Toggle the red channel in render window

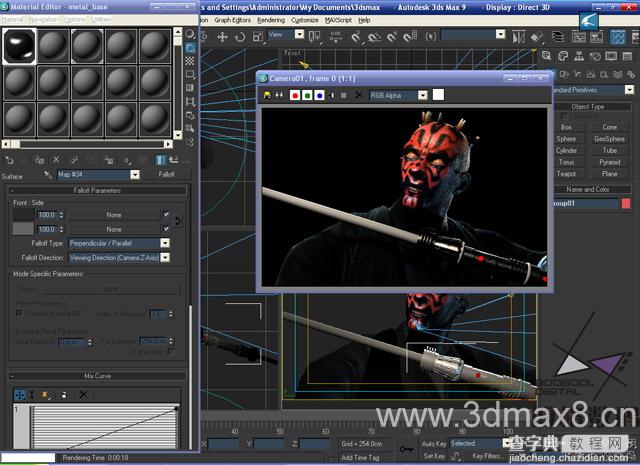(295, 95)
